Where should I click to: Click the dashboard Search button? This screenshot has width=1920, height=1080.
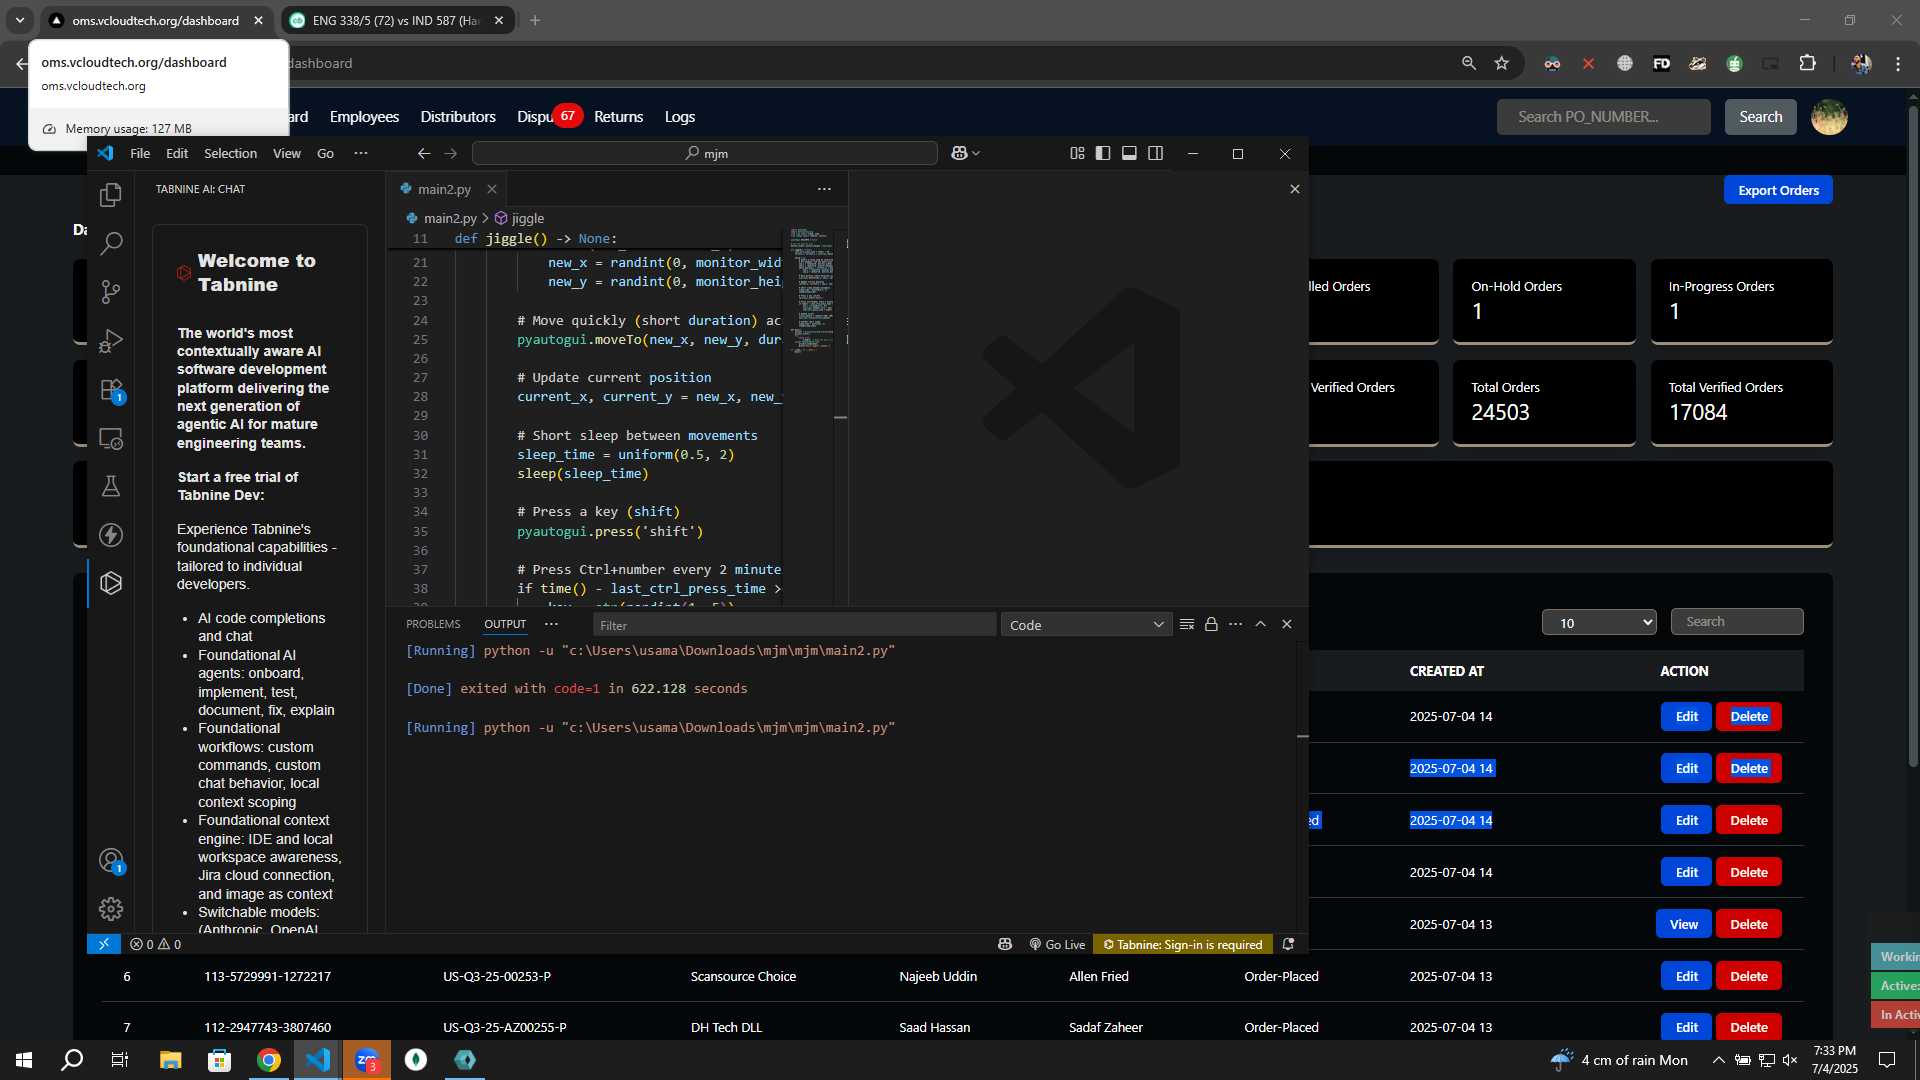click(x=1760, y=117)
